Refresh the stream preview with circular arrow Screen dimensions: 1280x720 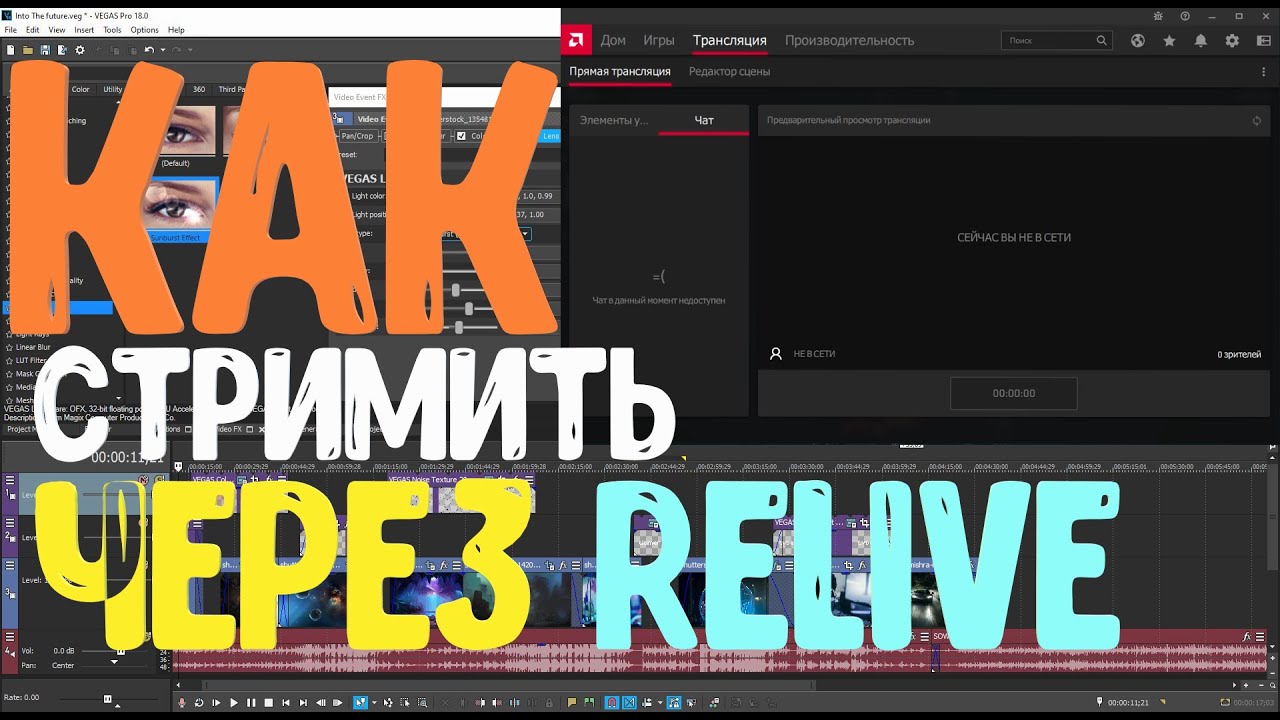point(1257,120)
